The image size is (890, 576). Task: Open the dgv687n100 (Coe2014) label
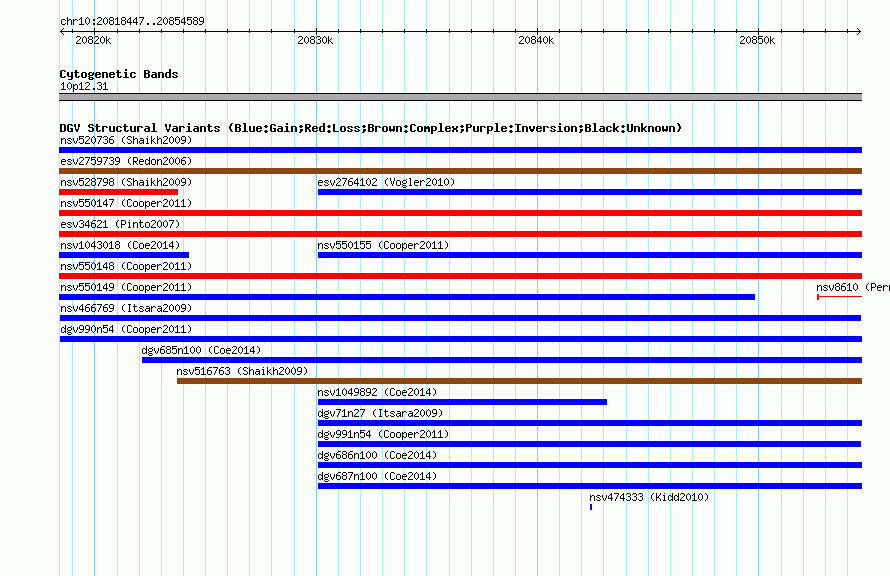click(377, 476)
